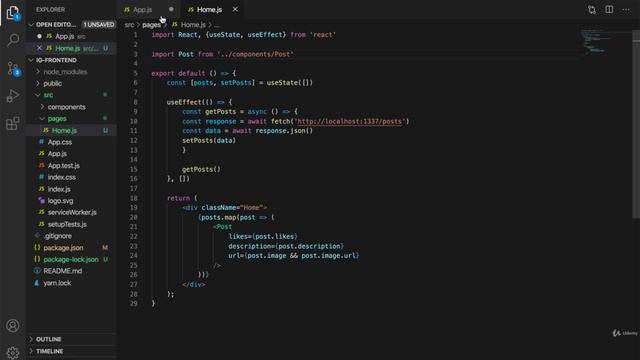Open the Search view icon

coord(13,40)
